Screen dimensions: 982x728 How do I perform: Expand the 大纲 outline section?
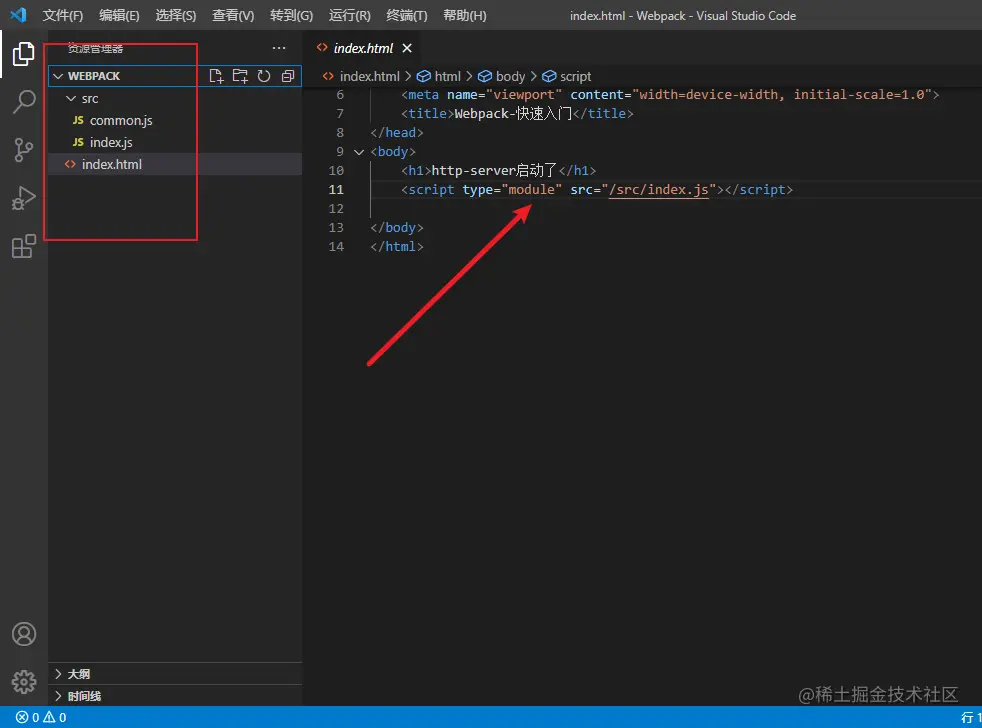(x=58, y=674)
